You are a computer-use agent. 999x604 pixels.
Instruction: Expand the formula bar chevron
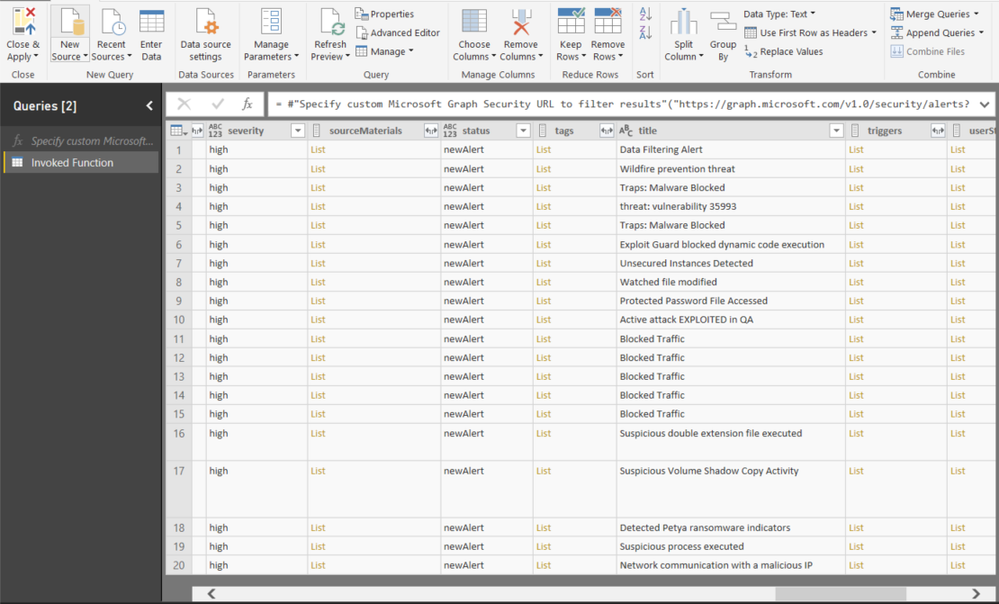pyautogui.click(x=984, y=104)
